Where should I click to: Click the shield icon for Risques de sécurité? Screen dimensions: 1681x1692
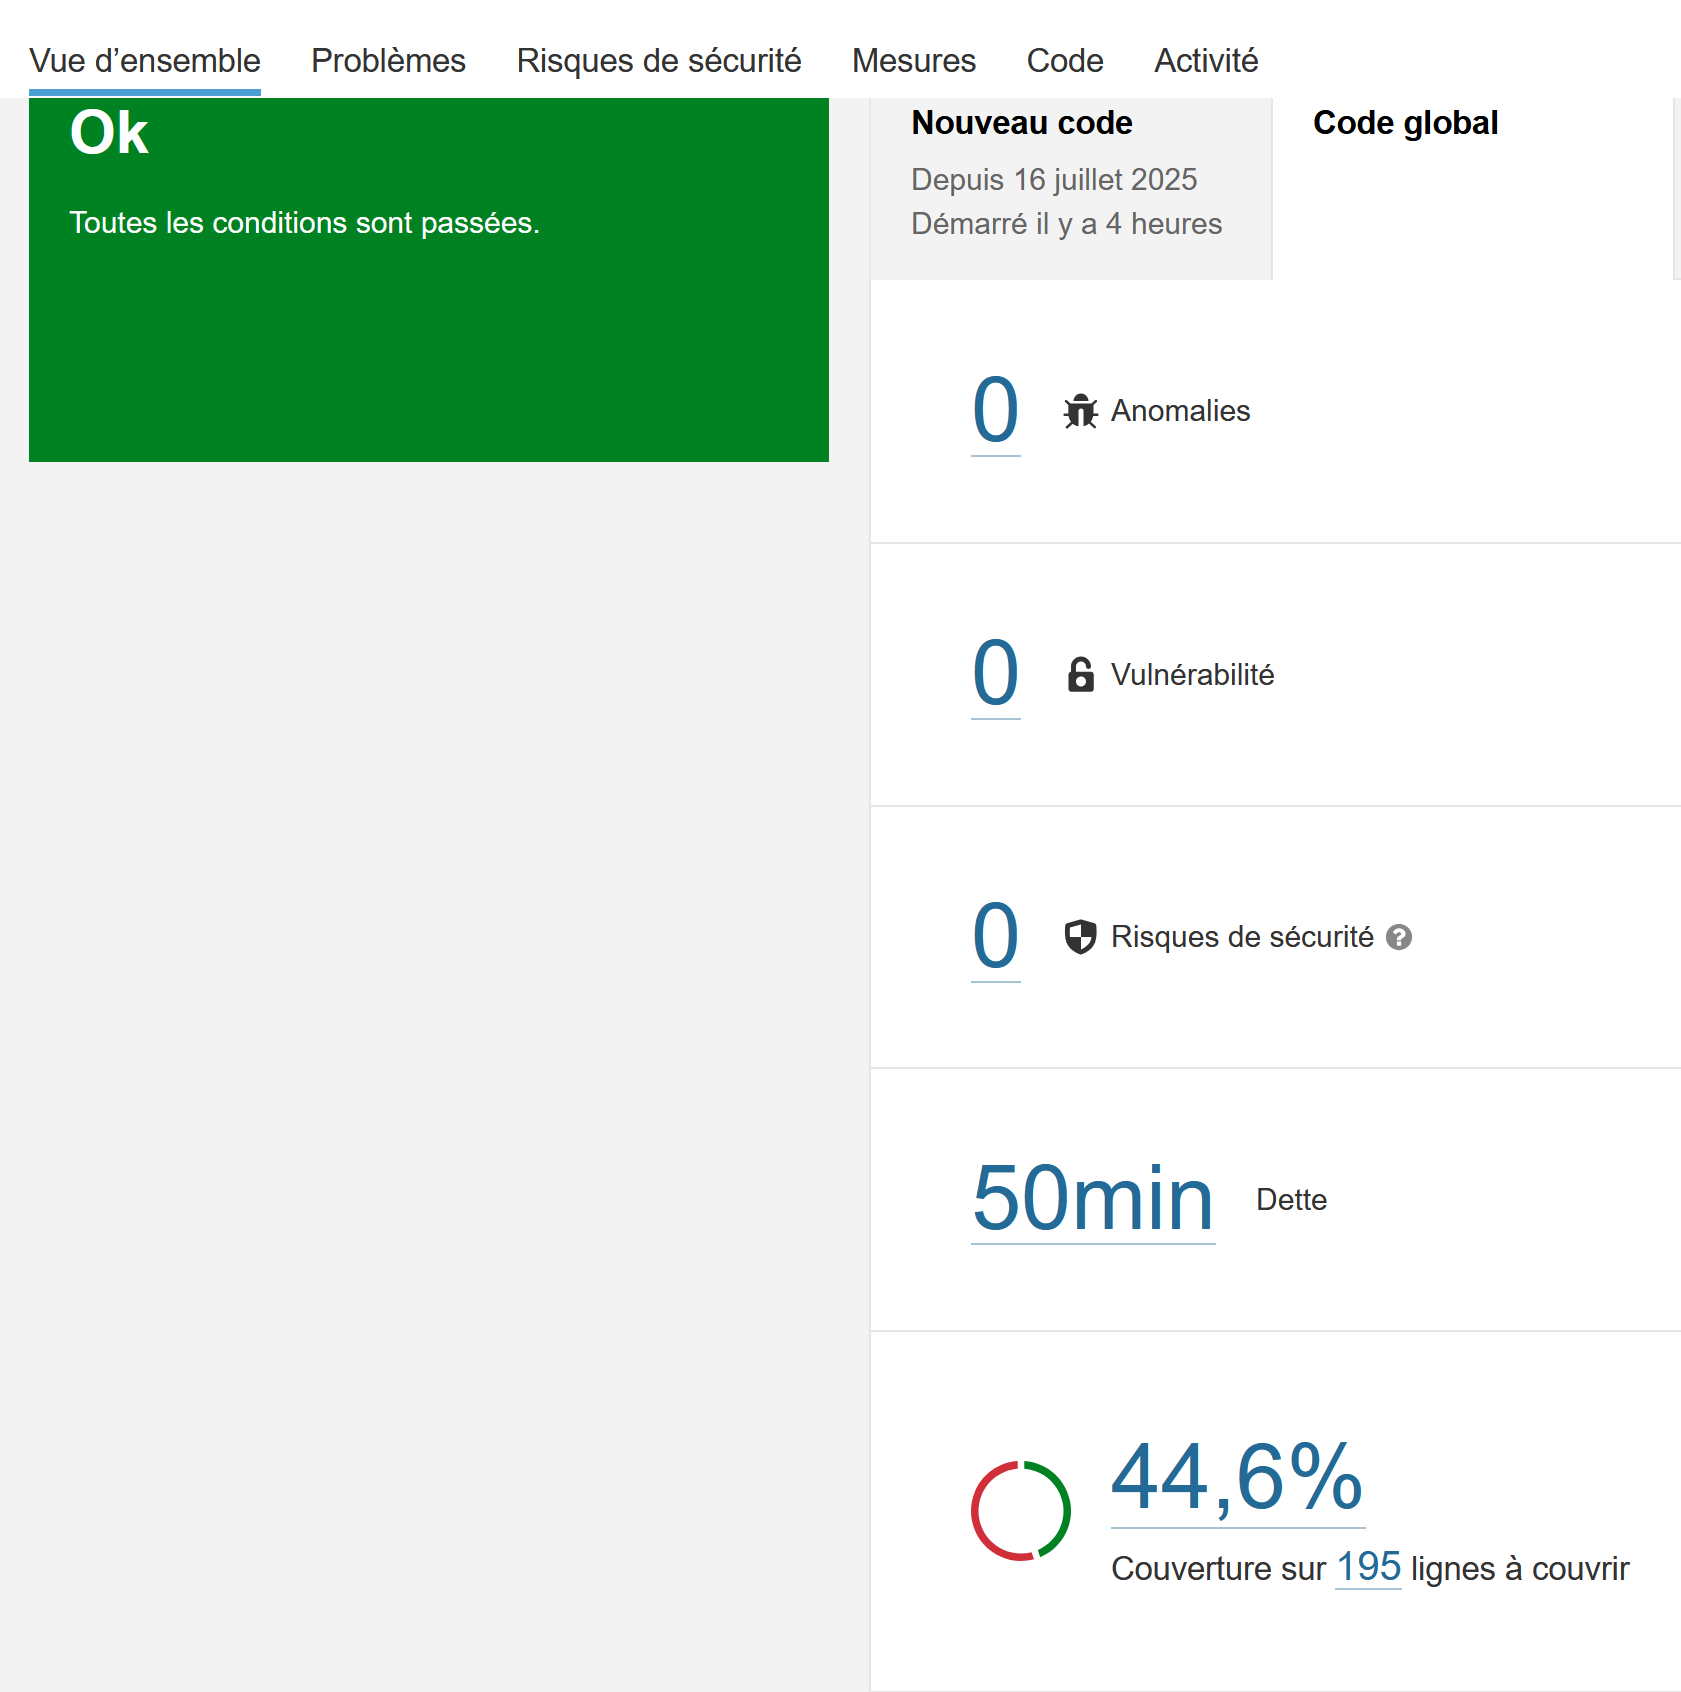coord(1080,937)
